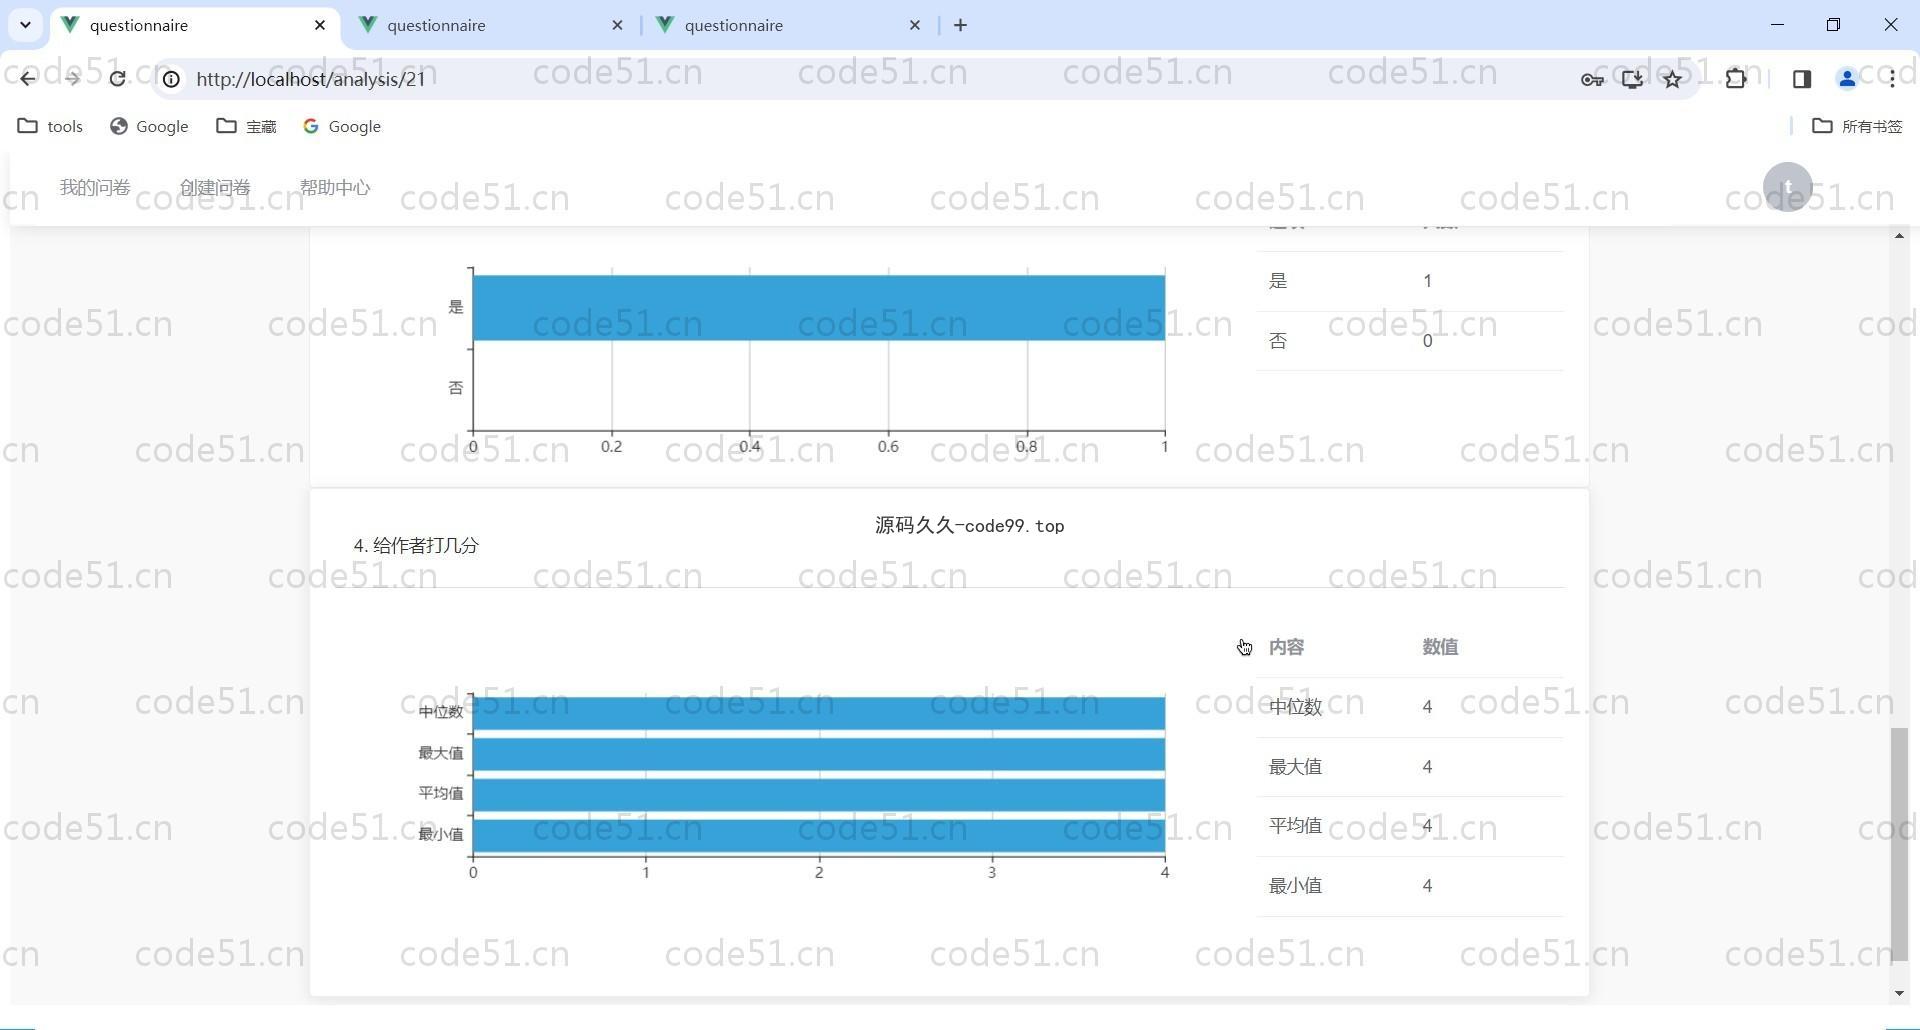
Task: Open password manager key icon
Action: [1592, 79]
